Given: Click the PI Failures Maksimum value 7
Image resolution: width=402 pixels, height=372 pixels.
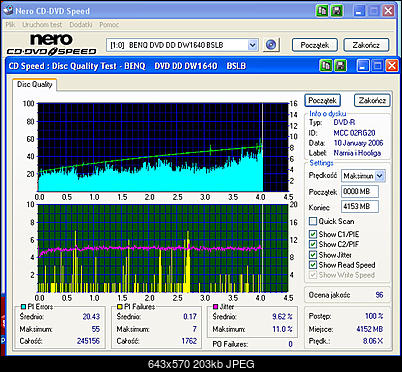Looking at the screenshot, I should point(194,329).
